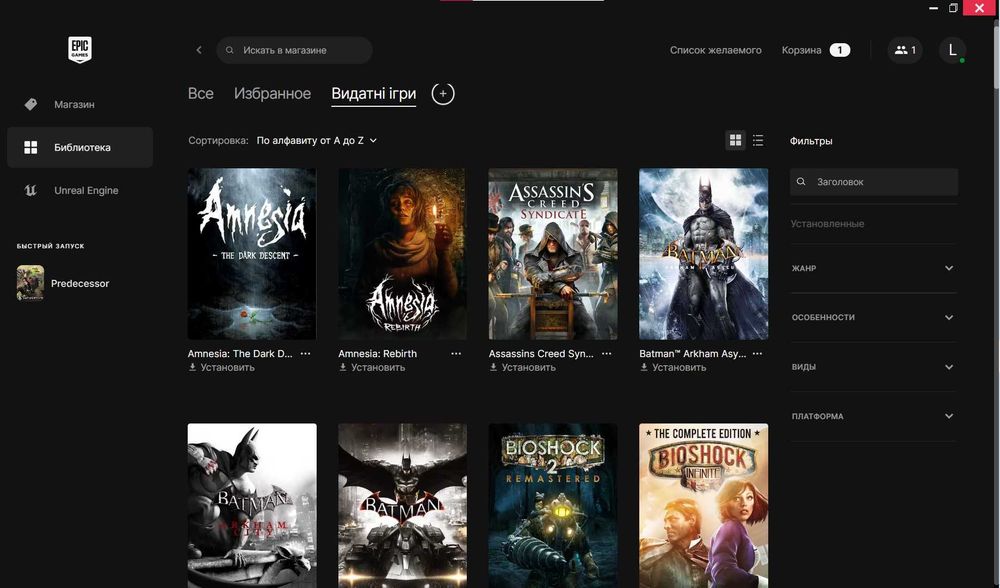Open Batman Arkham Asylum cover art
This screenshot has width=1000, height=588.
[703, 254]
